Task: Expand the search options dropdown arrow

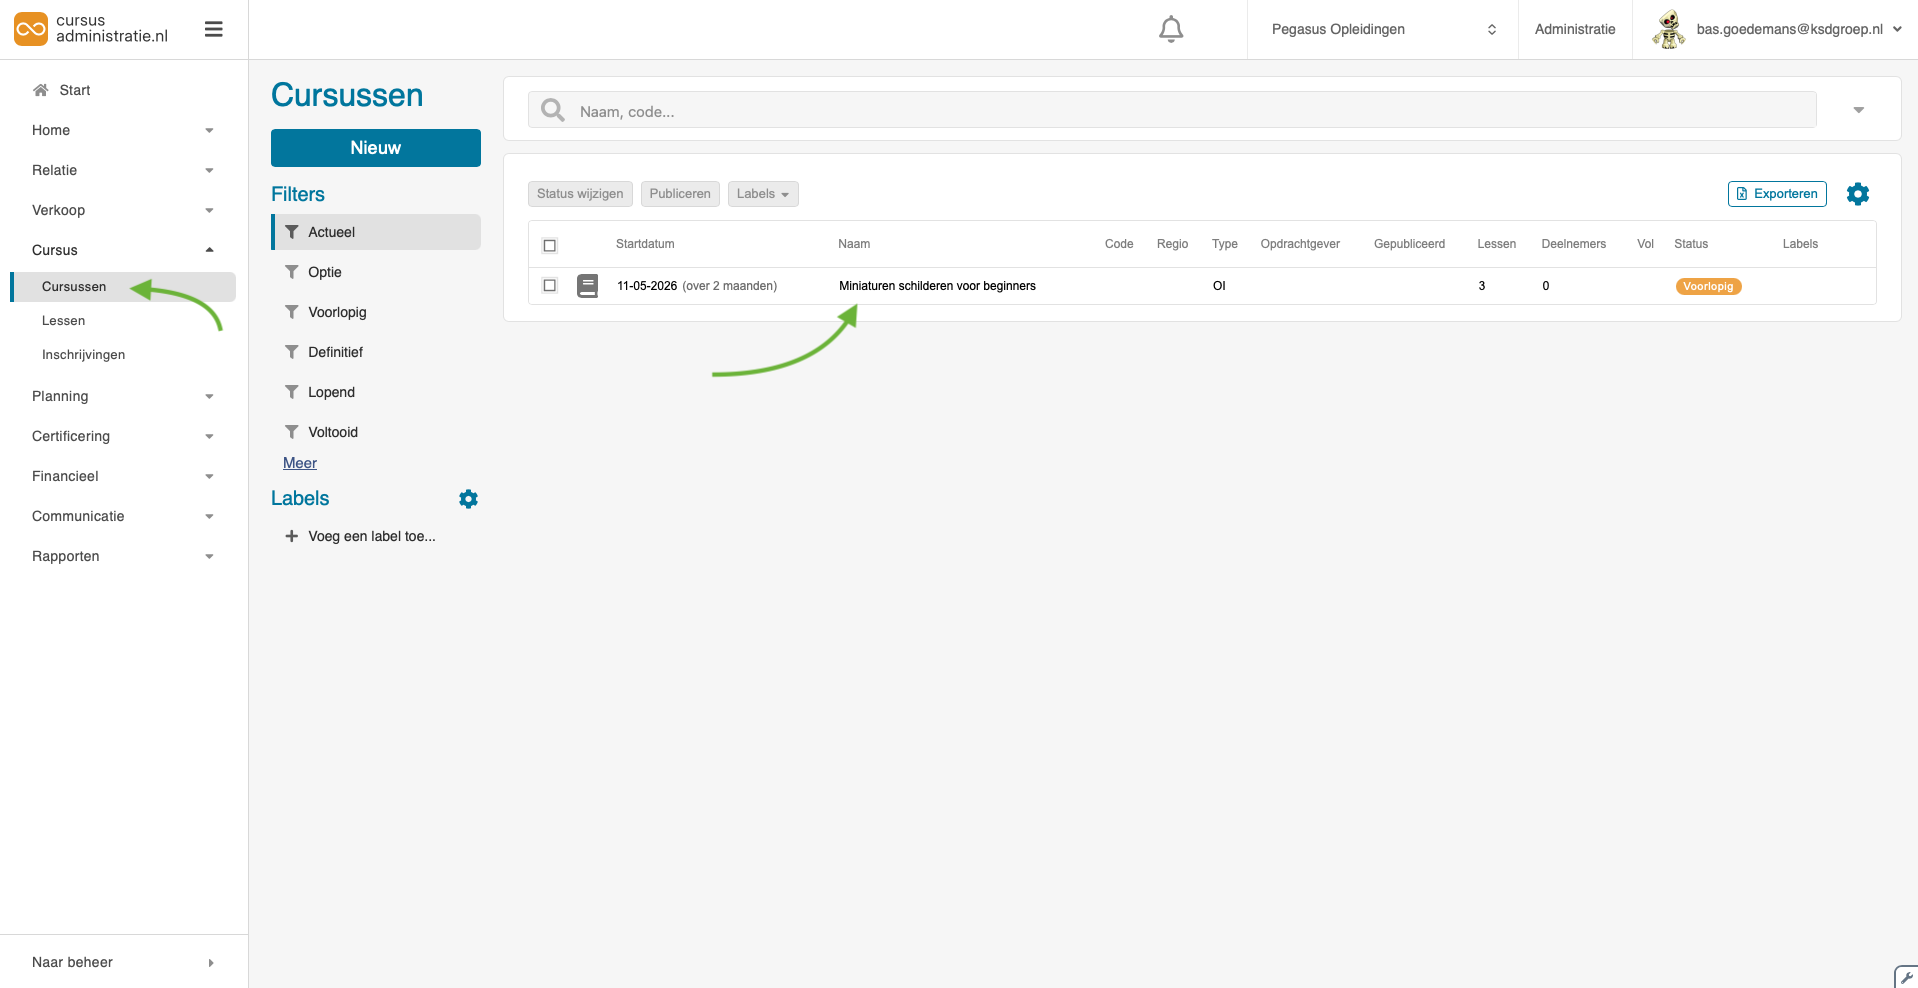Action: 1858,110
